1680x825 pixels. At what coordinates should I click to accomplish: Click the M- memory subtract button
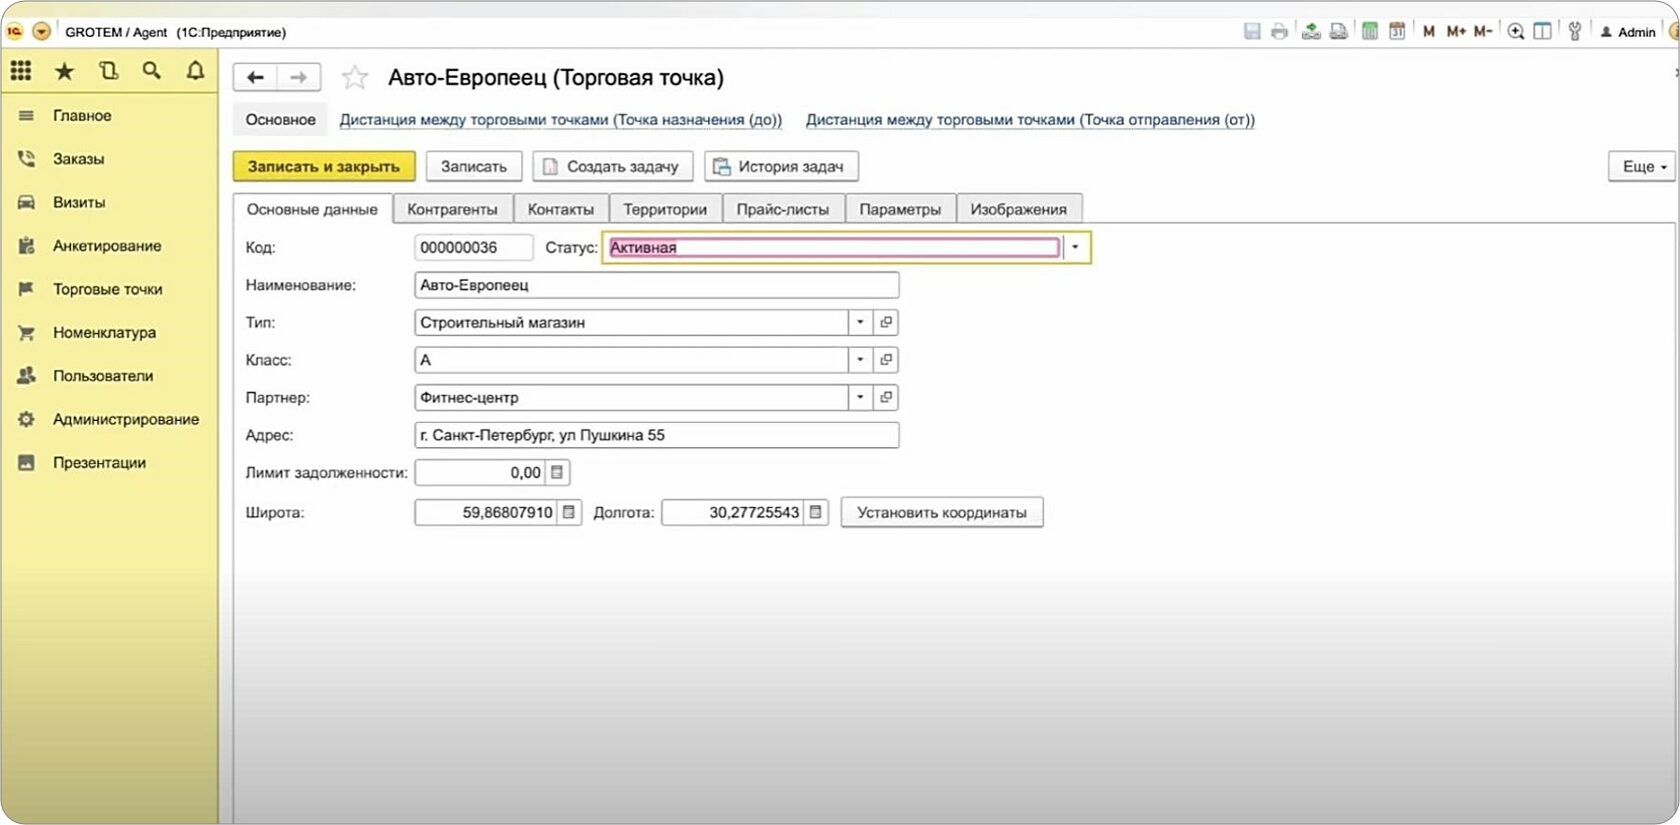click(1483, 32)
